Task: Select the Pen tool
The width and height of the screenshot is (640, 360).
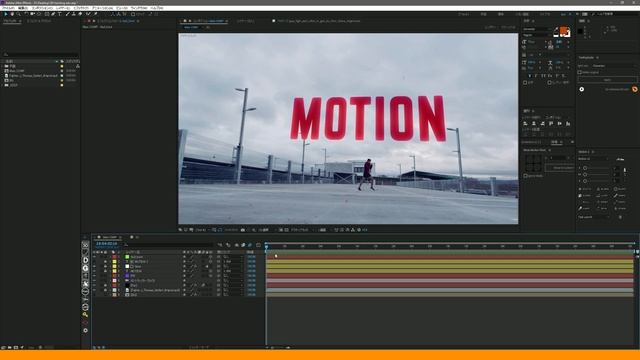Action: (53, 14)
